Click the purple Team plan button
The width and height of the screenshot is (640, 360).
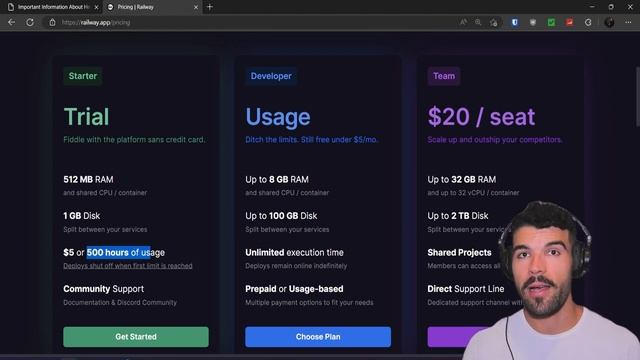[459, 337]
